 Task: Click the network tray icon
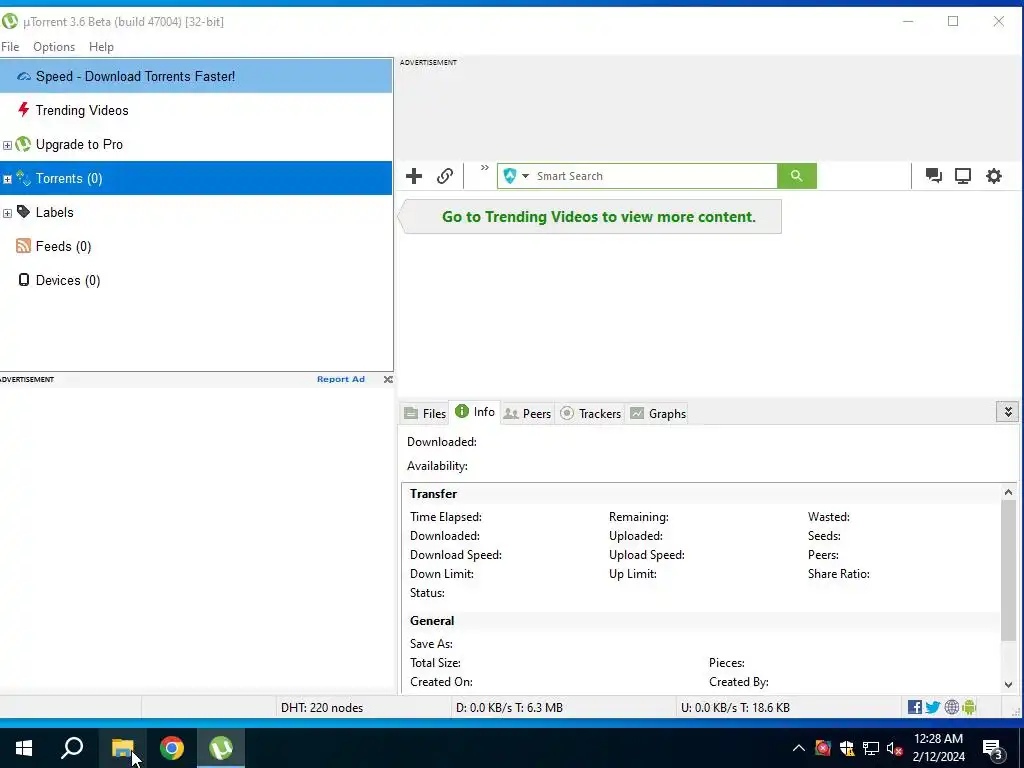coord(871,748)
